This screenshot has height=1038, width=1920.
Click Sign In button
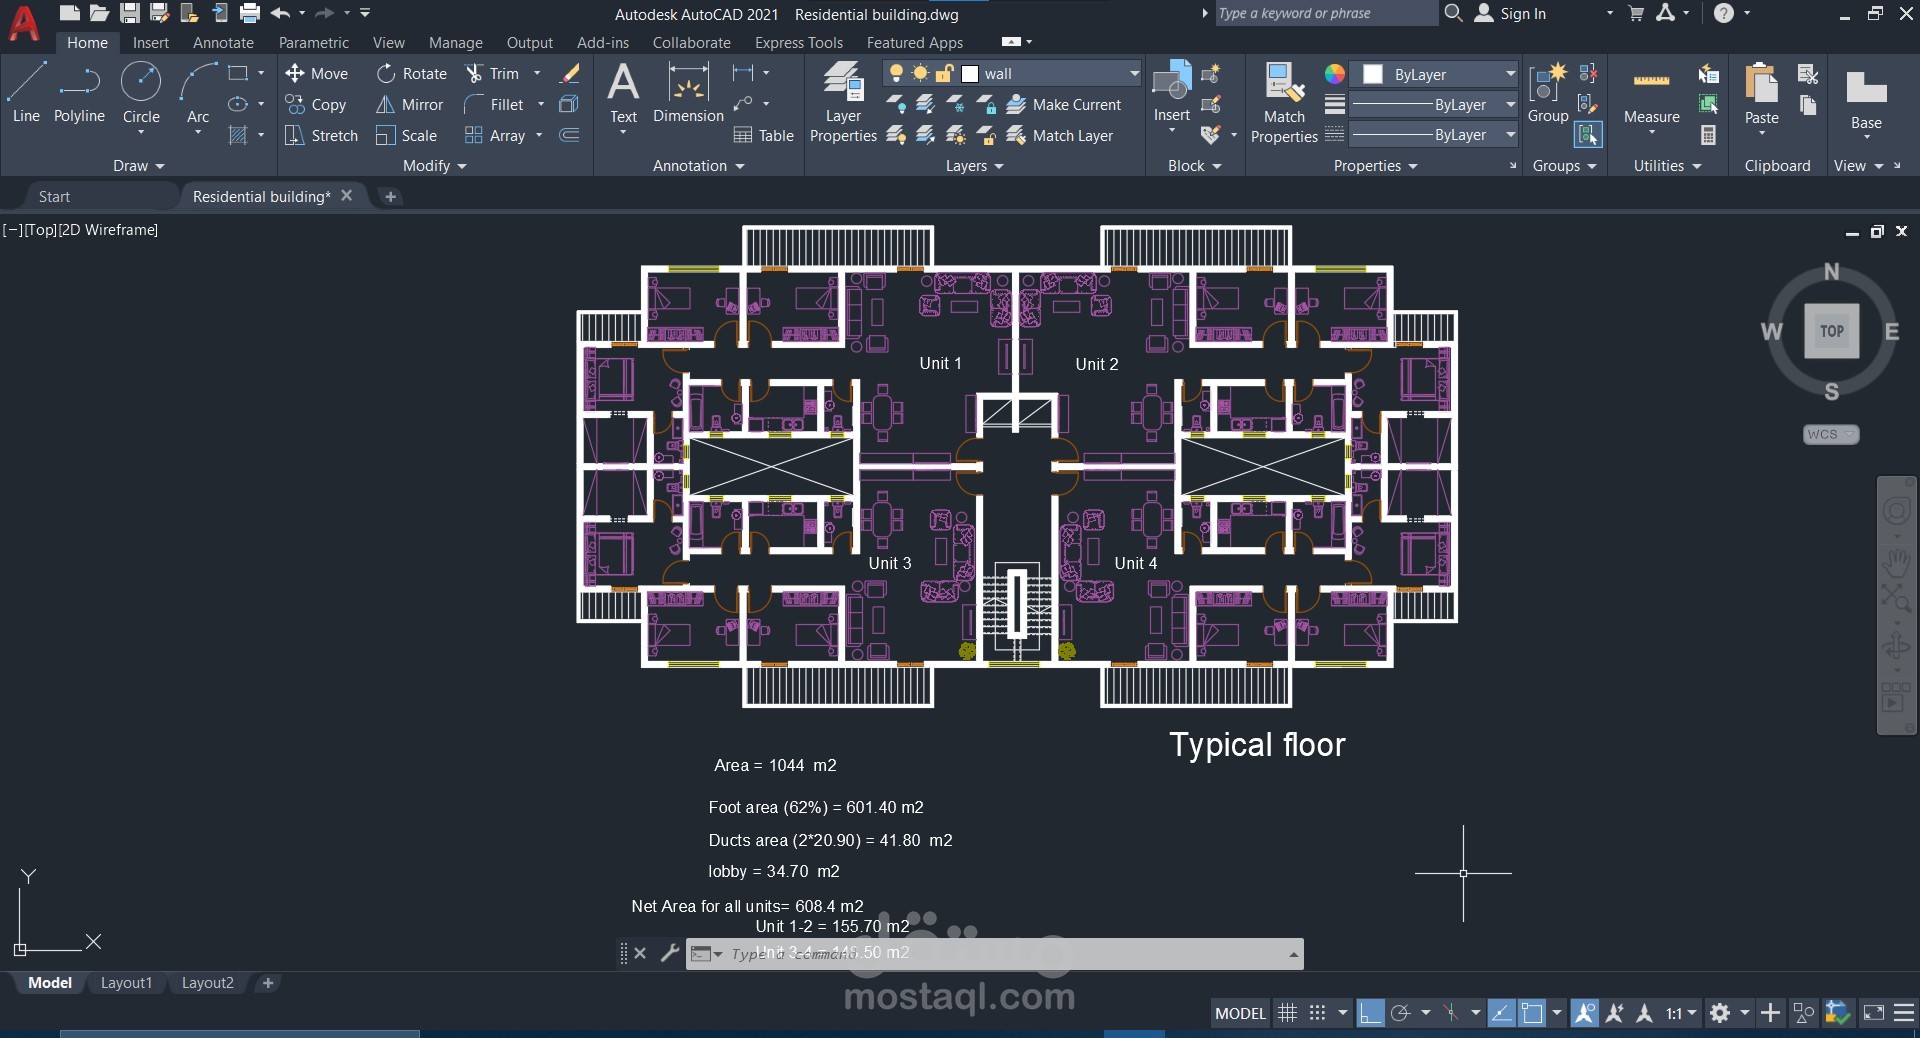click(x=1510, y=13)
